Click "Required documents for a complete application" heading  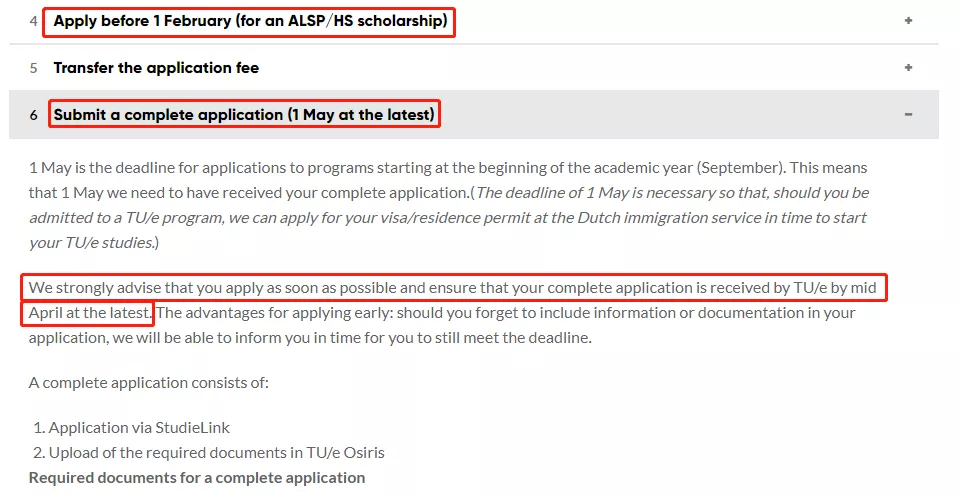[x=197, y=477]
